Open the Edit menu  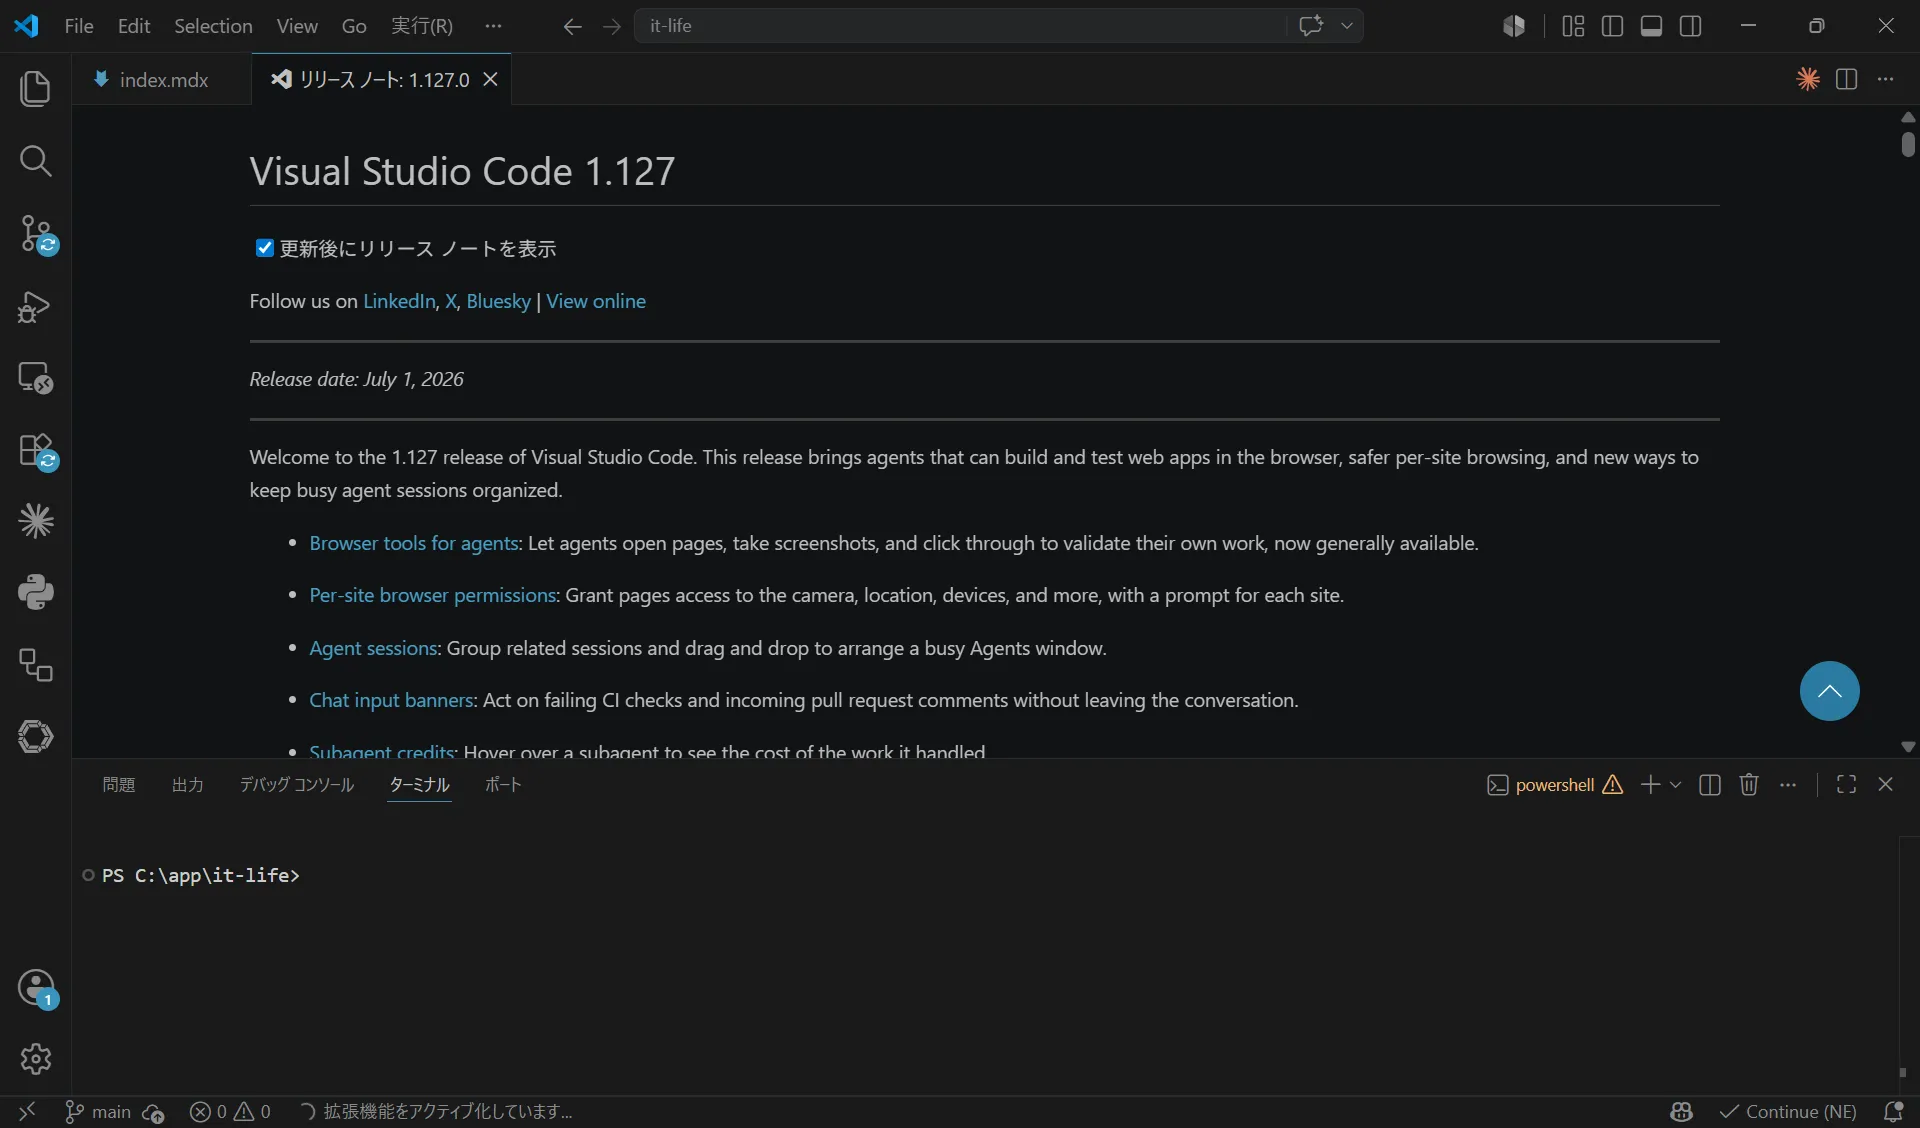click(x=134, y=26)
